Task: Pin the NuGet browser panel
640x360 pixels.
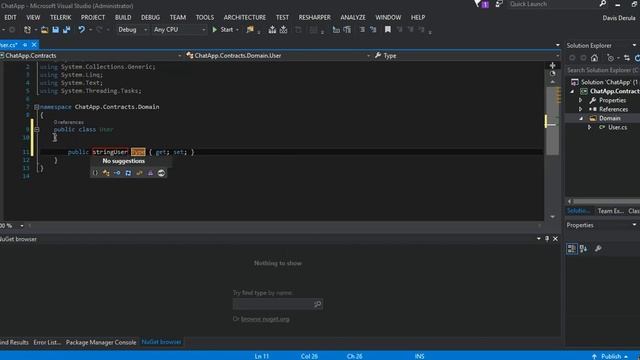Action: coord(547,239)
